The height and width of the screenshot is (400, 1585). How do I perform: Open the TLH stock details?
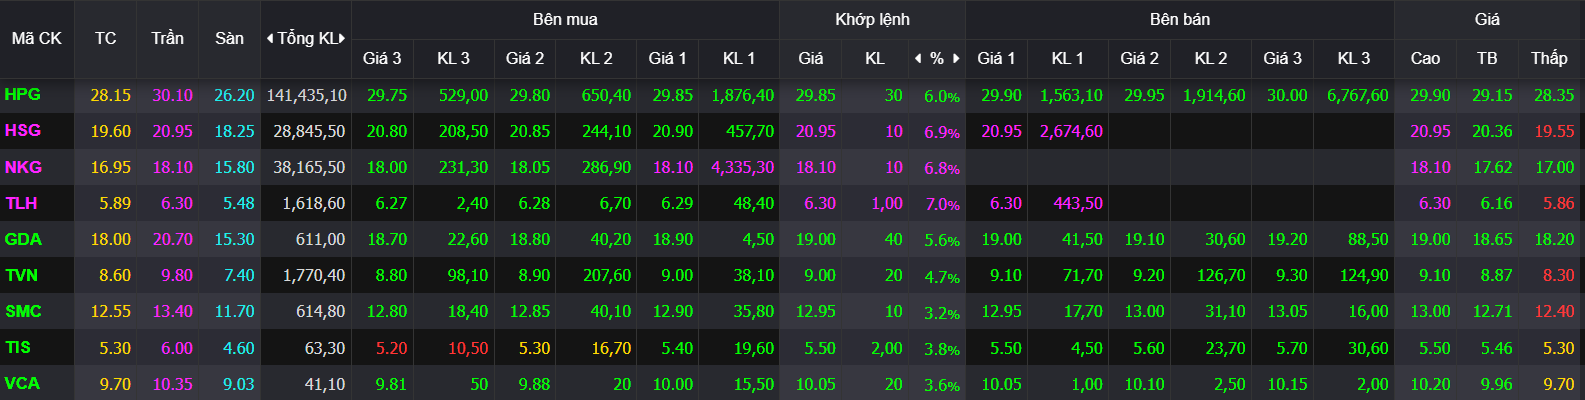point(21,203)
